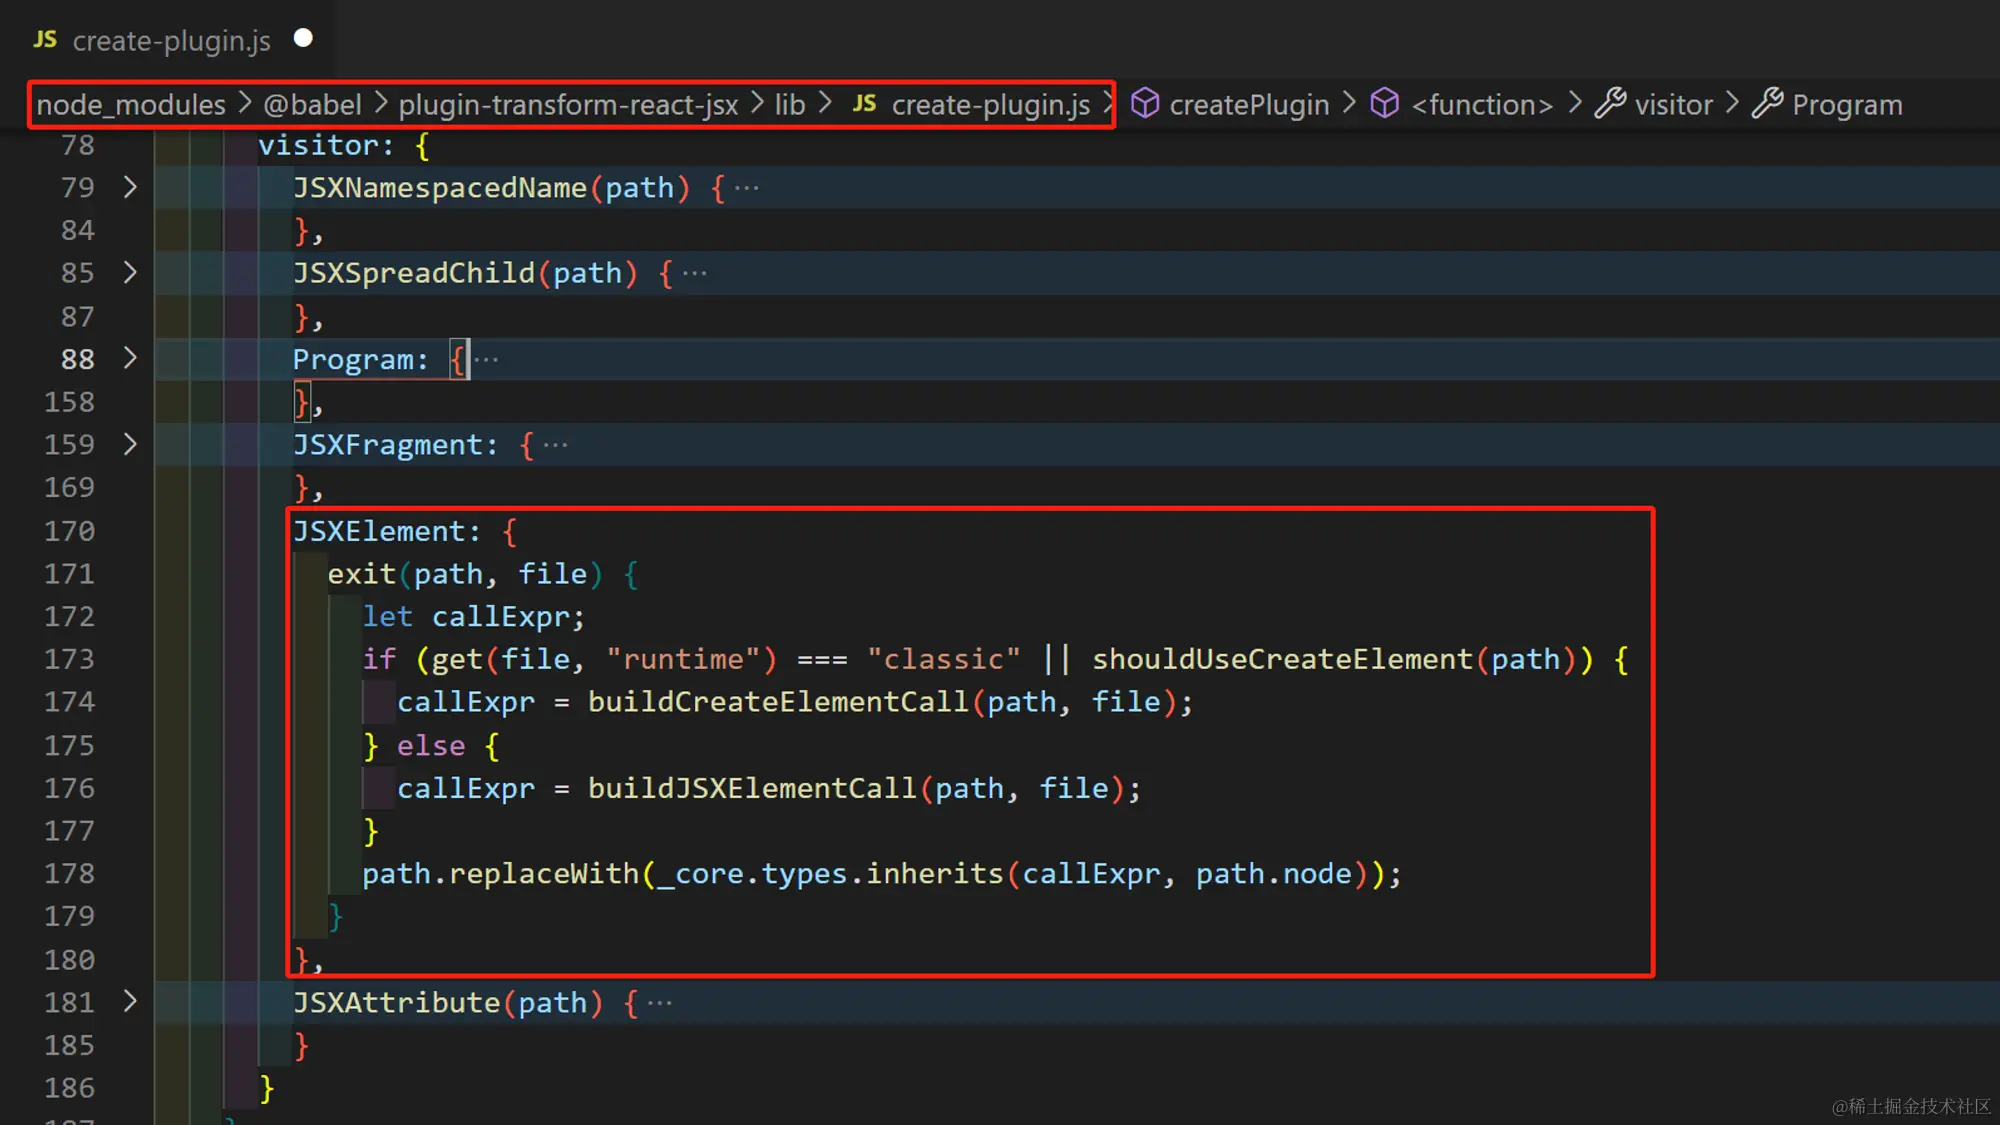The image size is (2000, 1125).
Task: Click plugin-transform-react-jsx breadcrumb folder
Action: coord(568,105)
